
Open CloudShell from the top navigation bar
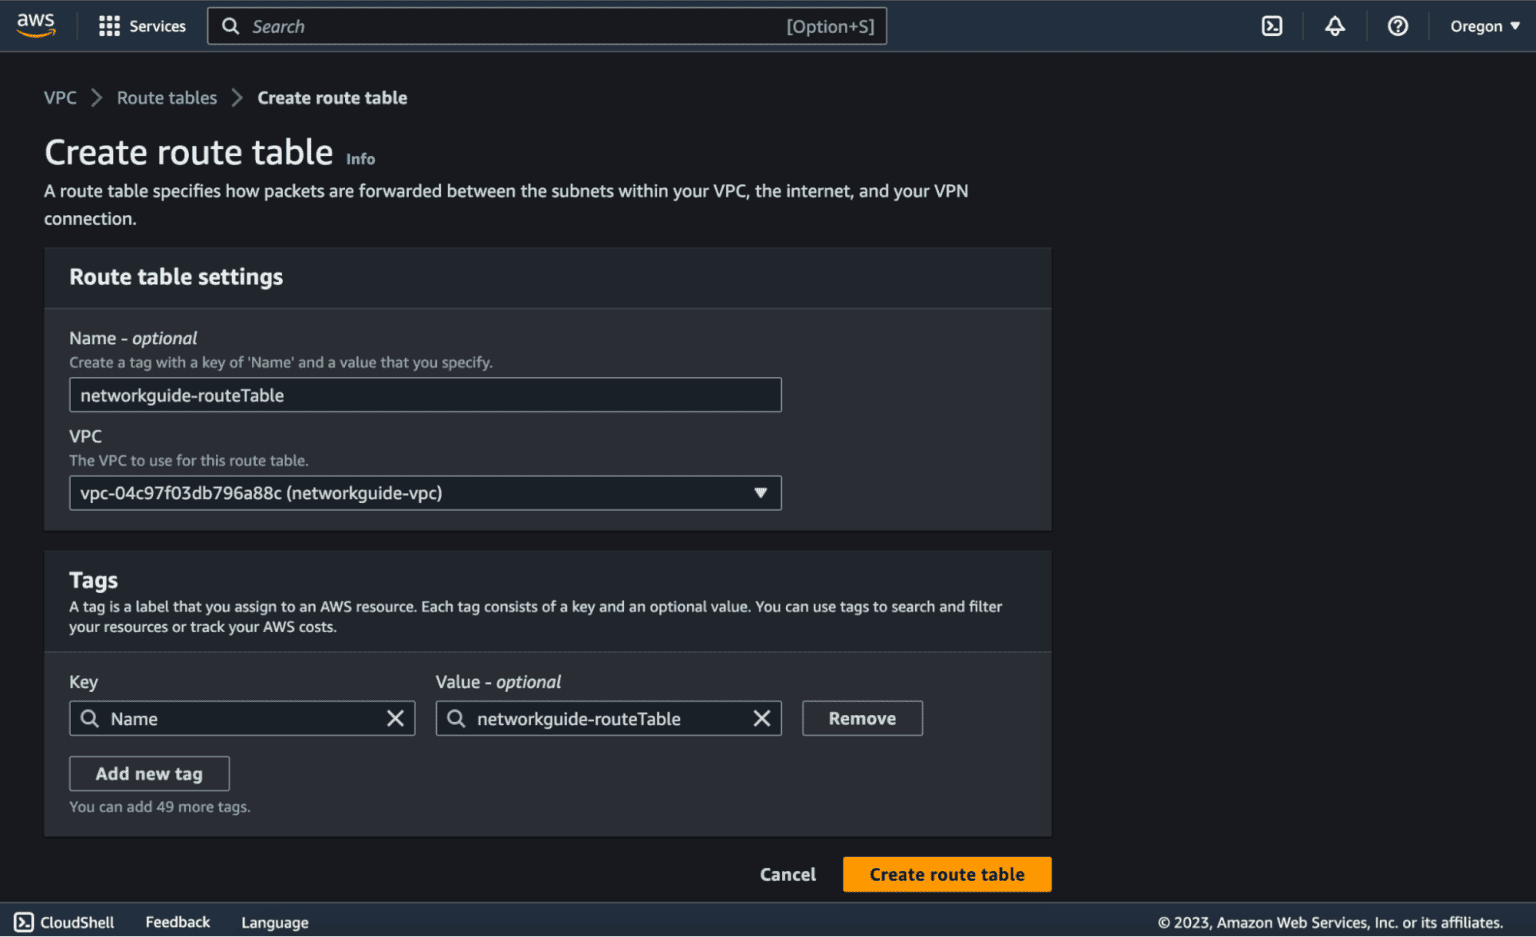pos(1271,25)
